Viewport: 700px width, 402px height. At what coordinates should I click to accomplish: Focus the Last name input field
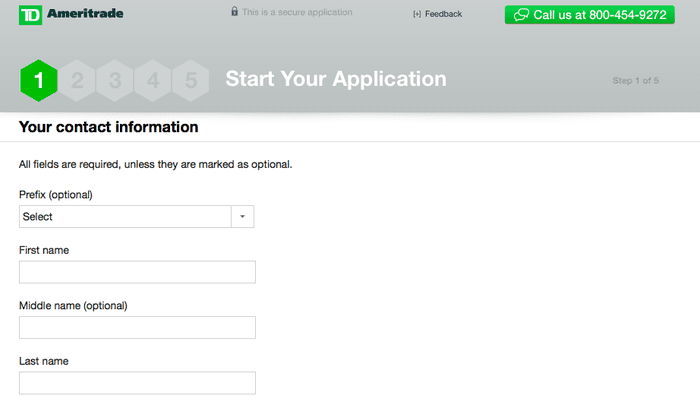pyautogui.click(x=138, y=383)
